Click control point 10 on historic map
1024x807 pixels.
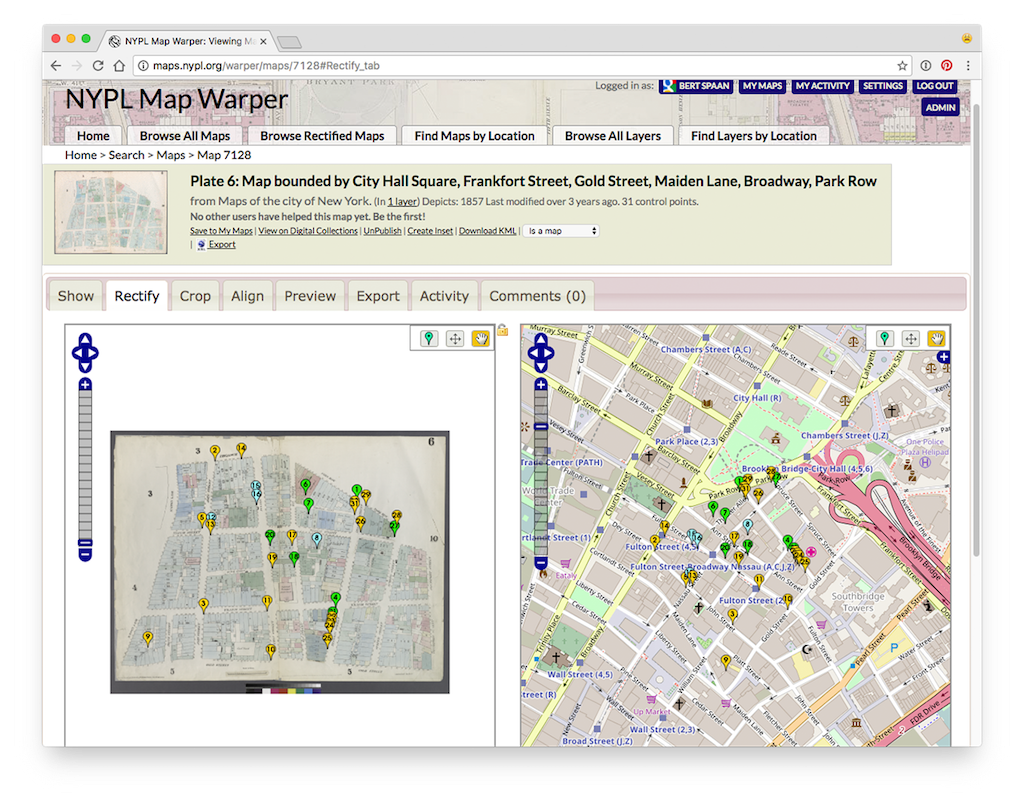(x=270, y=650)
